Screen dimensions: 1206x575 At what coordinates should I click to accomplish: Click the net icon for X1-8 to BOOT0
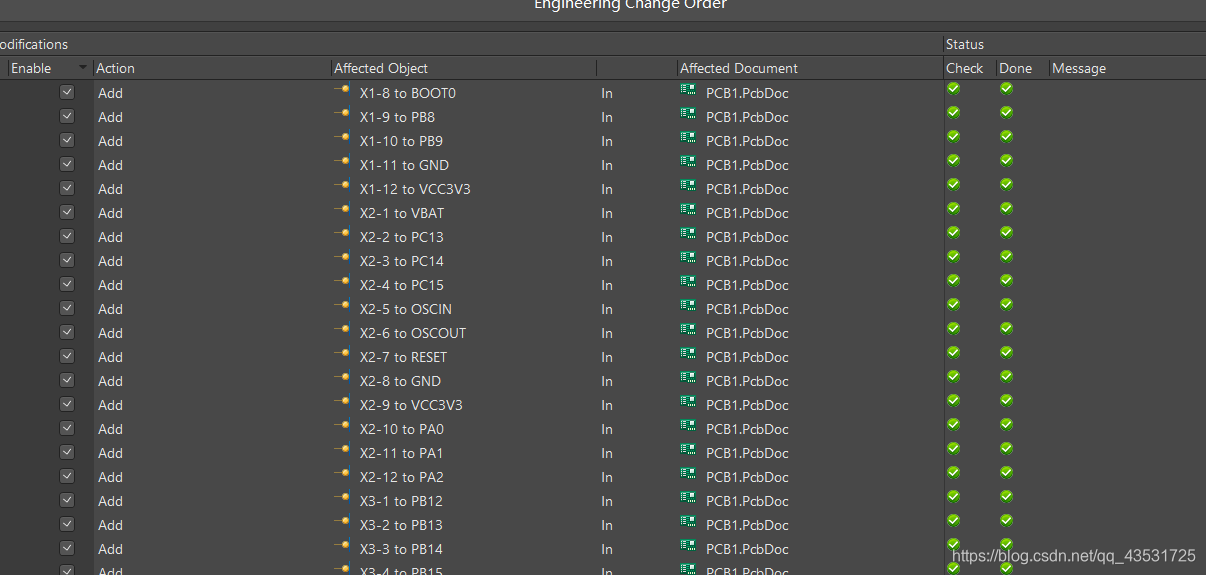coord(342,90)
